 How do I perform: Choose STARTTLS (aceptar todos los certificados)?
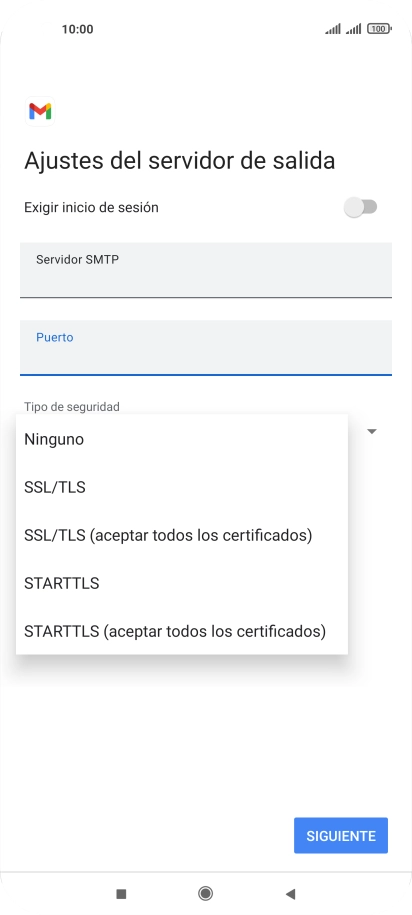181,631
